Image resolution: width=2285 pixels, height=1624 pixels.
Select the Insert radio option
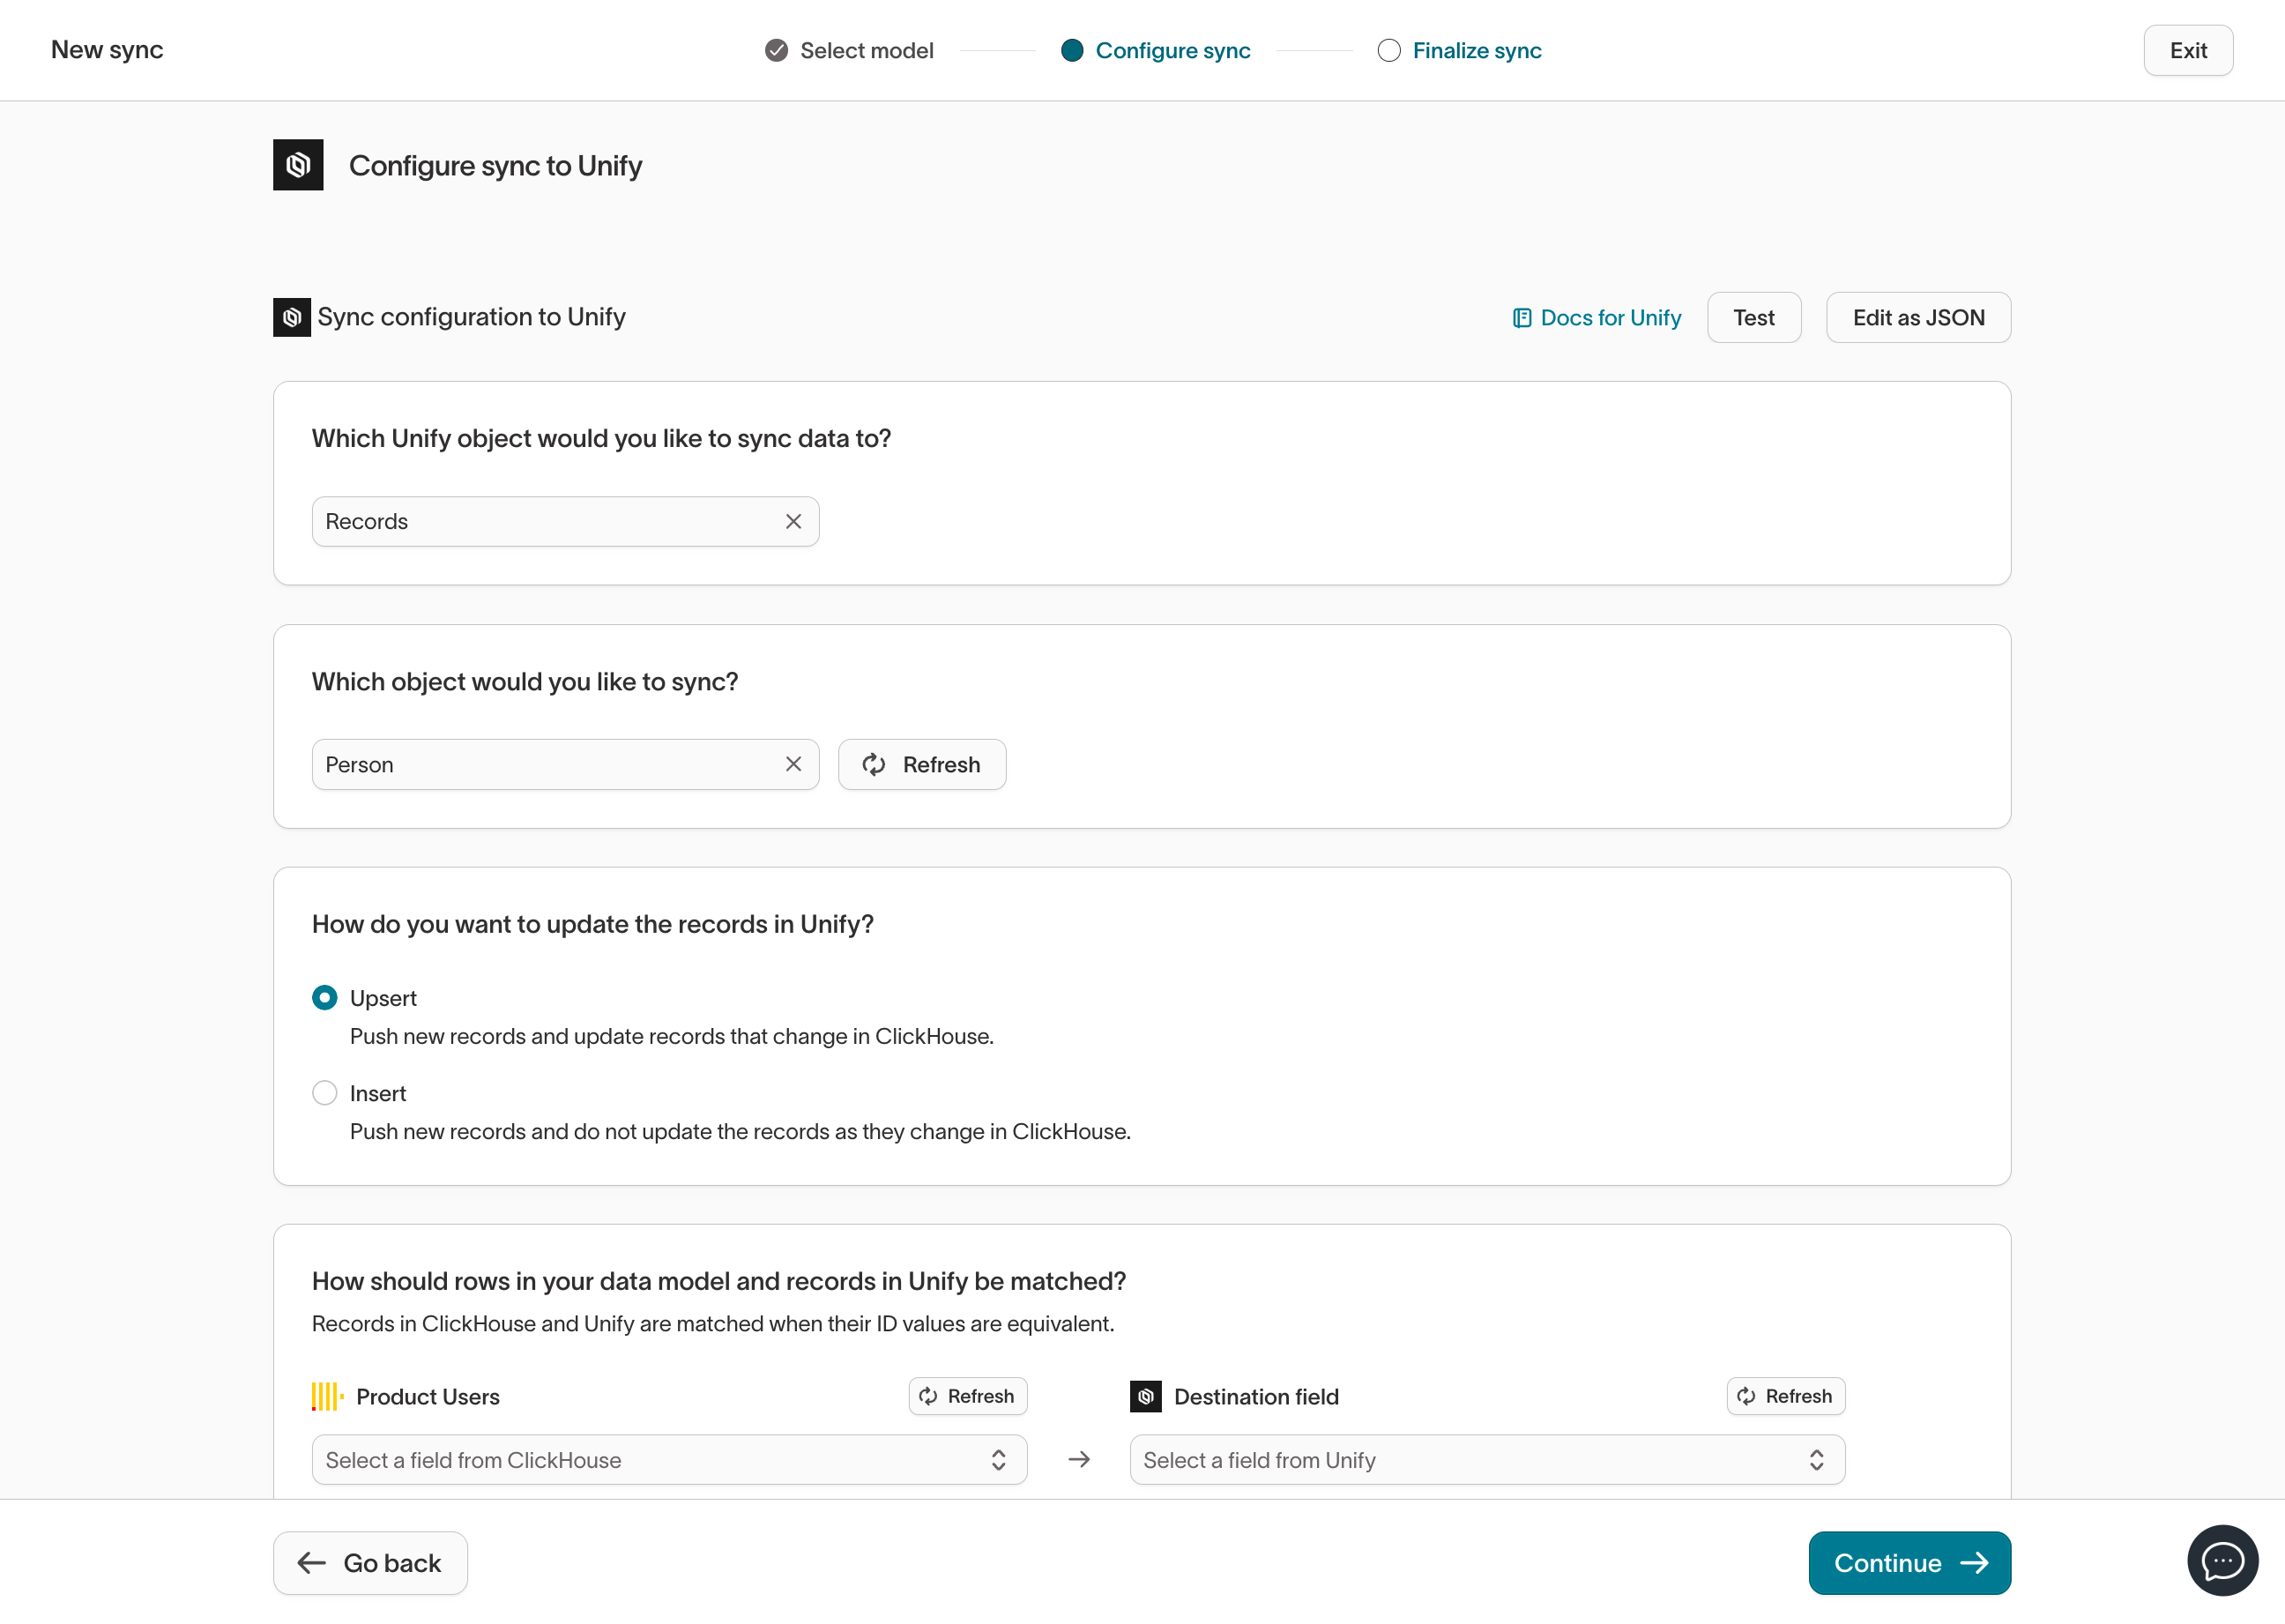click(x=324, y=1093)
